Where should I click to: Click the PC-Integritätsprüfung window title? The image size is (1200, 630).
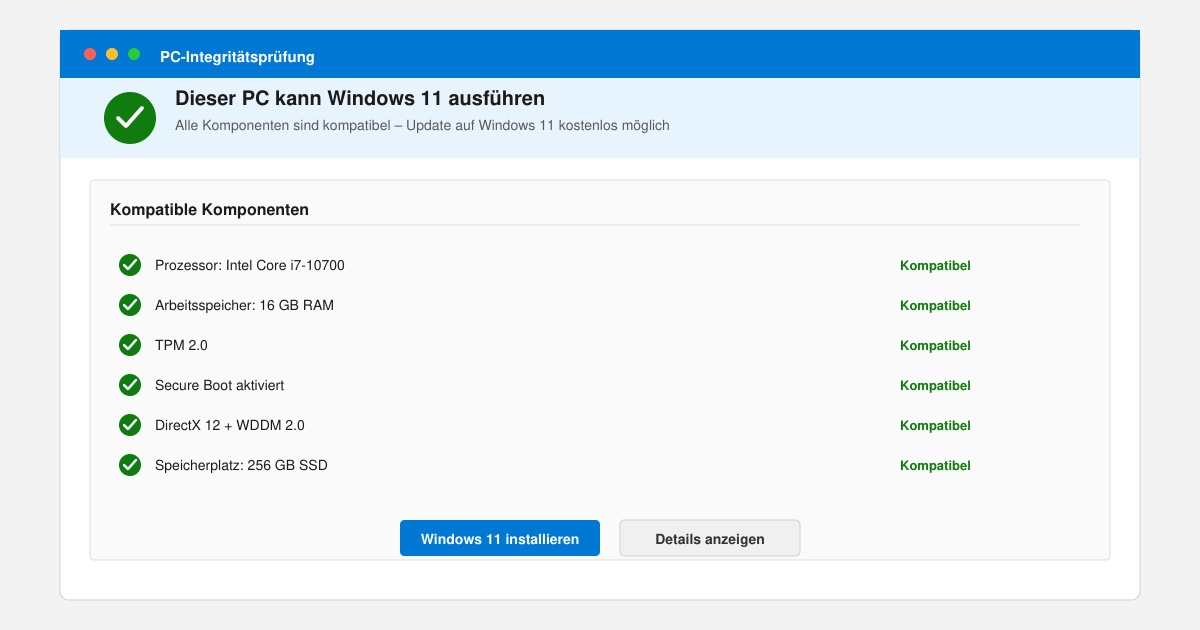pyautogui.click(x=237, y=57)
